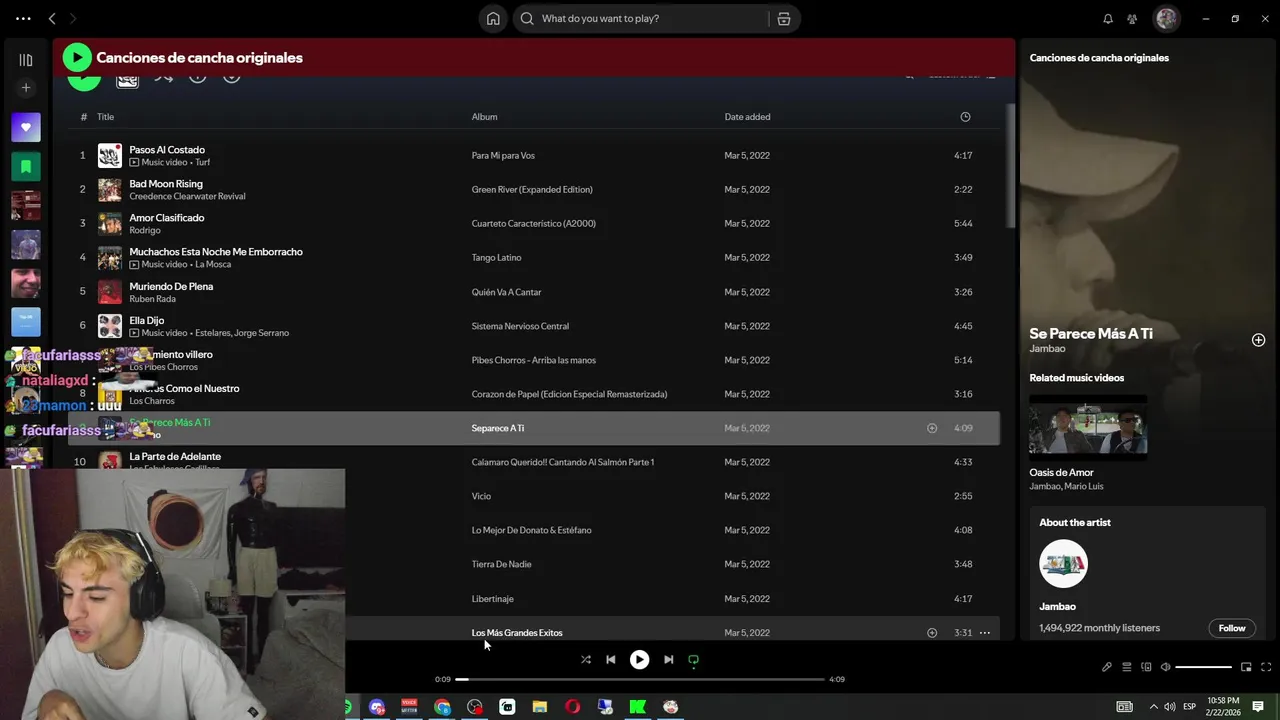The image size is (1280, 720).
Task: Open Chrome from the Windows taskbar
Action: (x=442, y=707)
